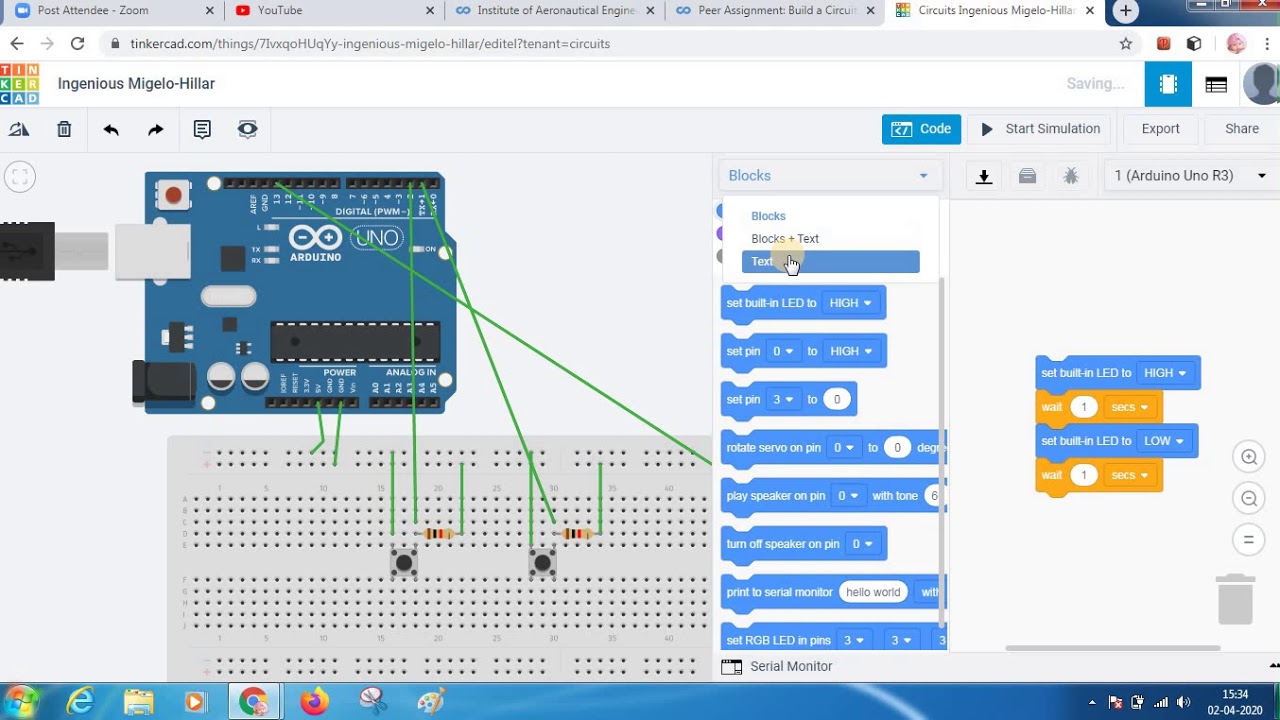
Task: Open pin dropdown in rotate servo block
Action: [844, 447]
